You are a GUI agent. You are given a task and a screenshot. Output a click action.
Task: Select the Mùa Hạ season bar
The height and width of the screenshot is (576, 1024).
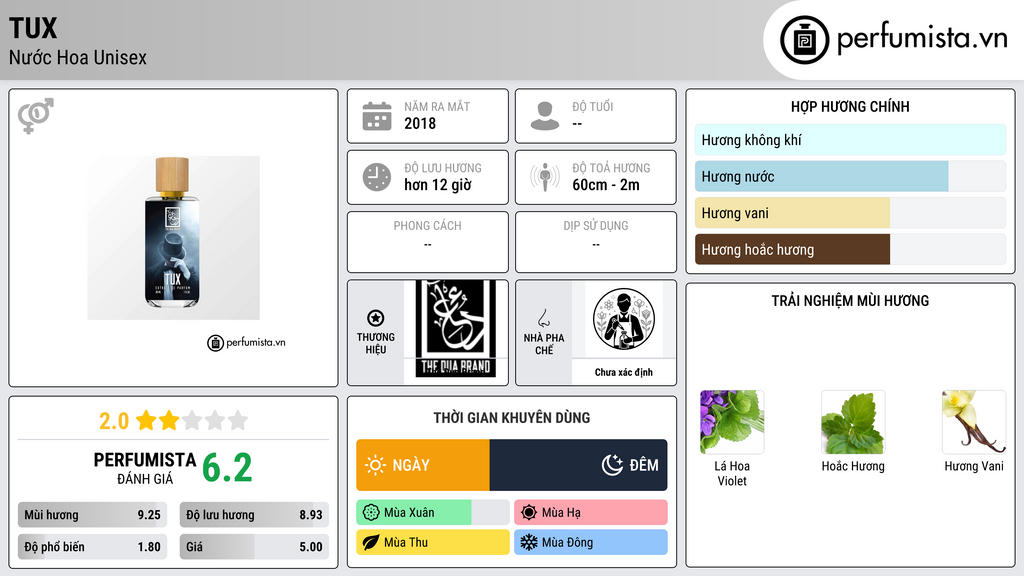click(591, 513)
